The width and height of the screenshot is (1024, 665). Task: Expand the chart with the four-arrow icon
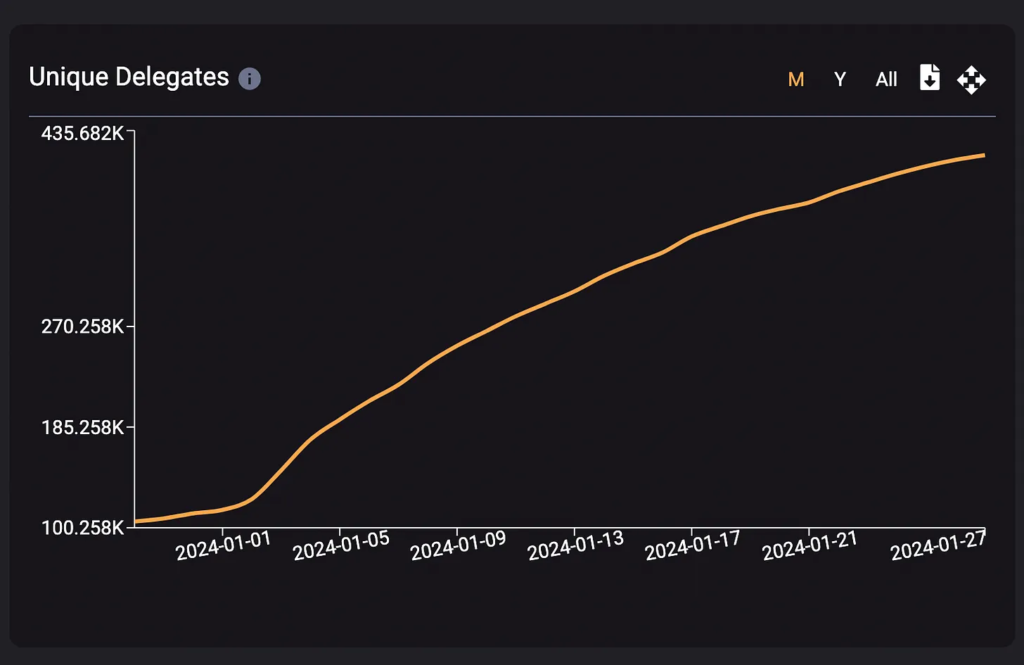coord(971,79)
